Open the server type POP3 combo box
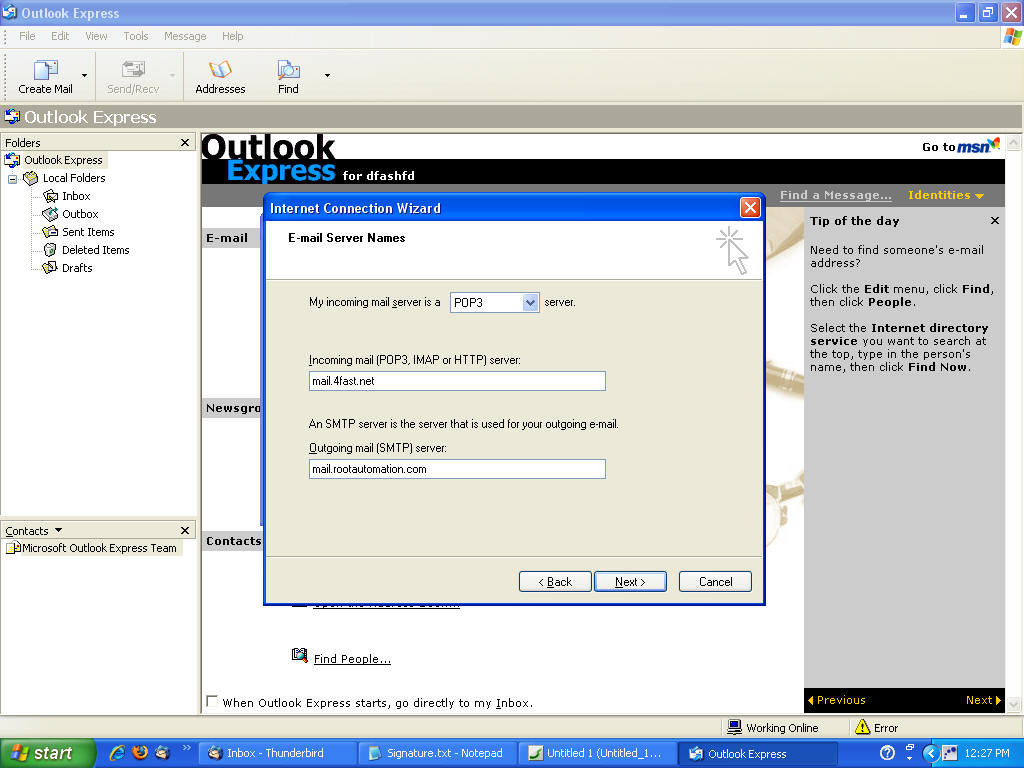The width and height of the screenshot is (1024, 768). coord(494,302)
